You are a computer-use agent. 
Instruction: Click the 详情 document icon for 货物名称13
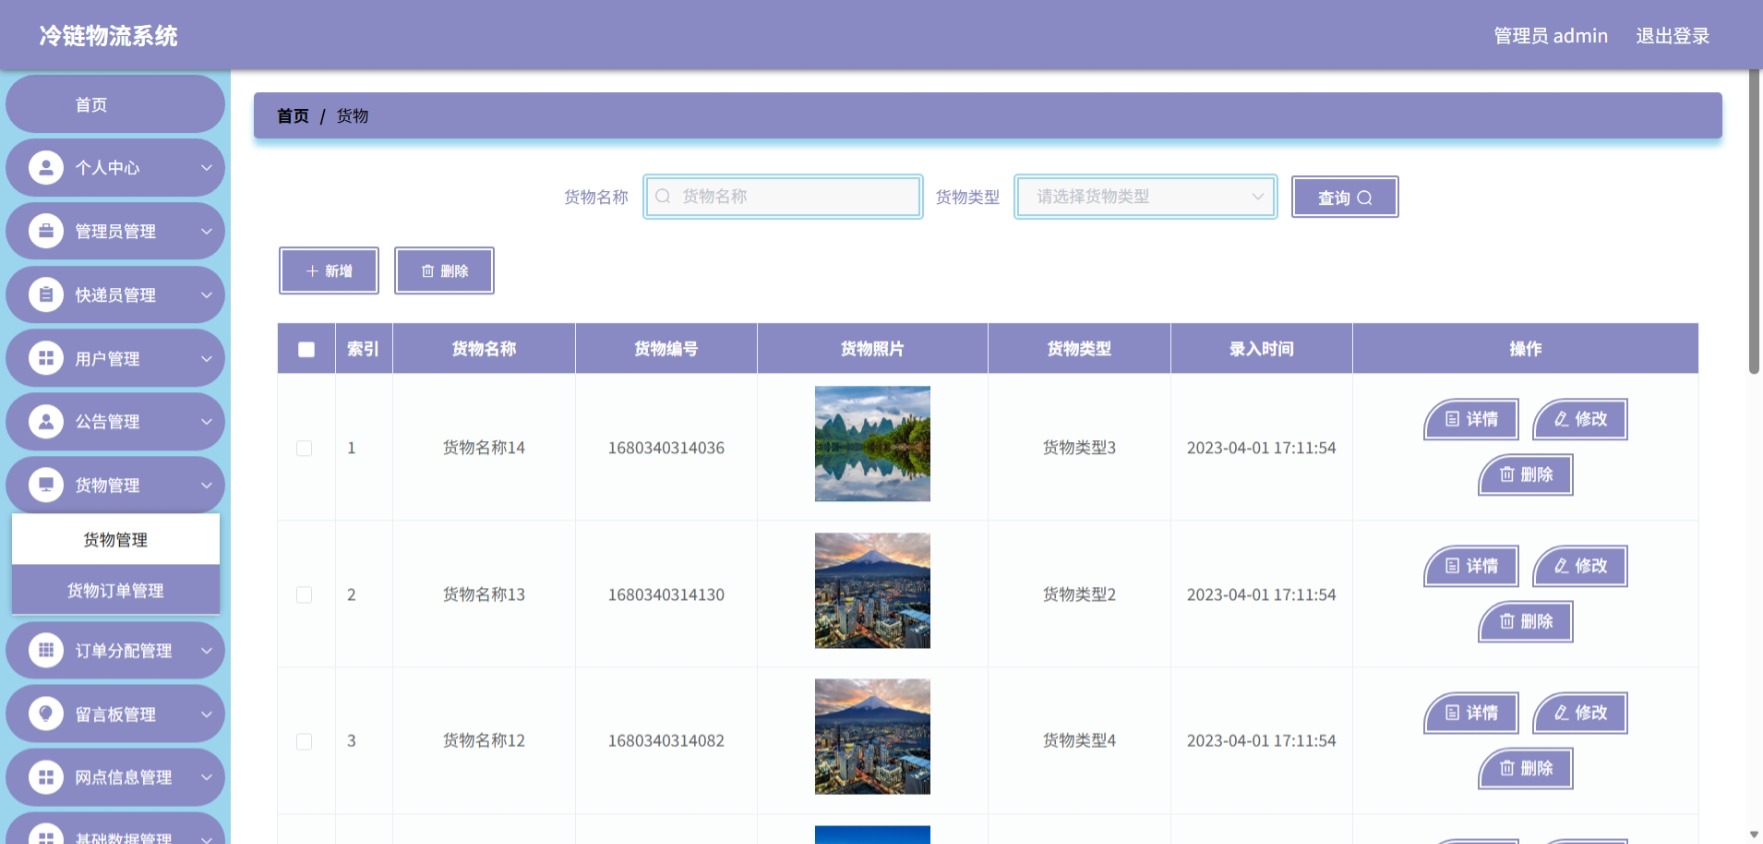click(1452, 566)
